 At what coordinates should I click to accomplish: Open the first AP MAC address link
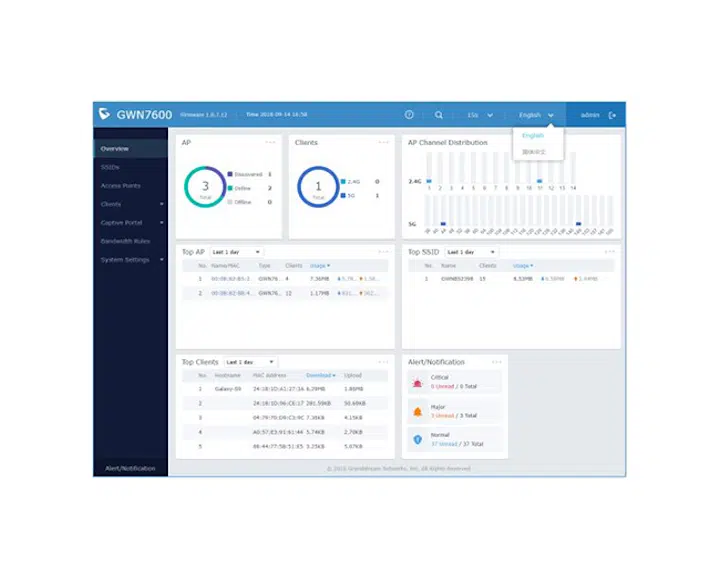(231, 279)
